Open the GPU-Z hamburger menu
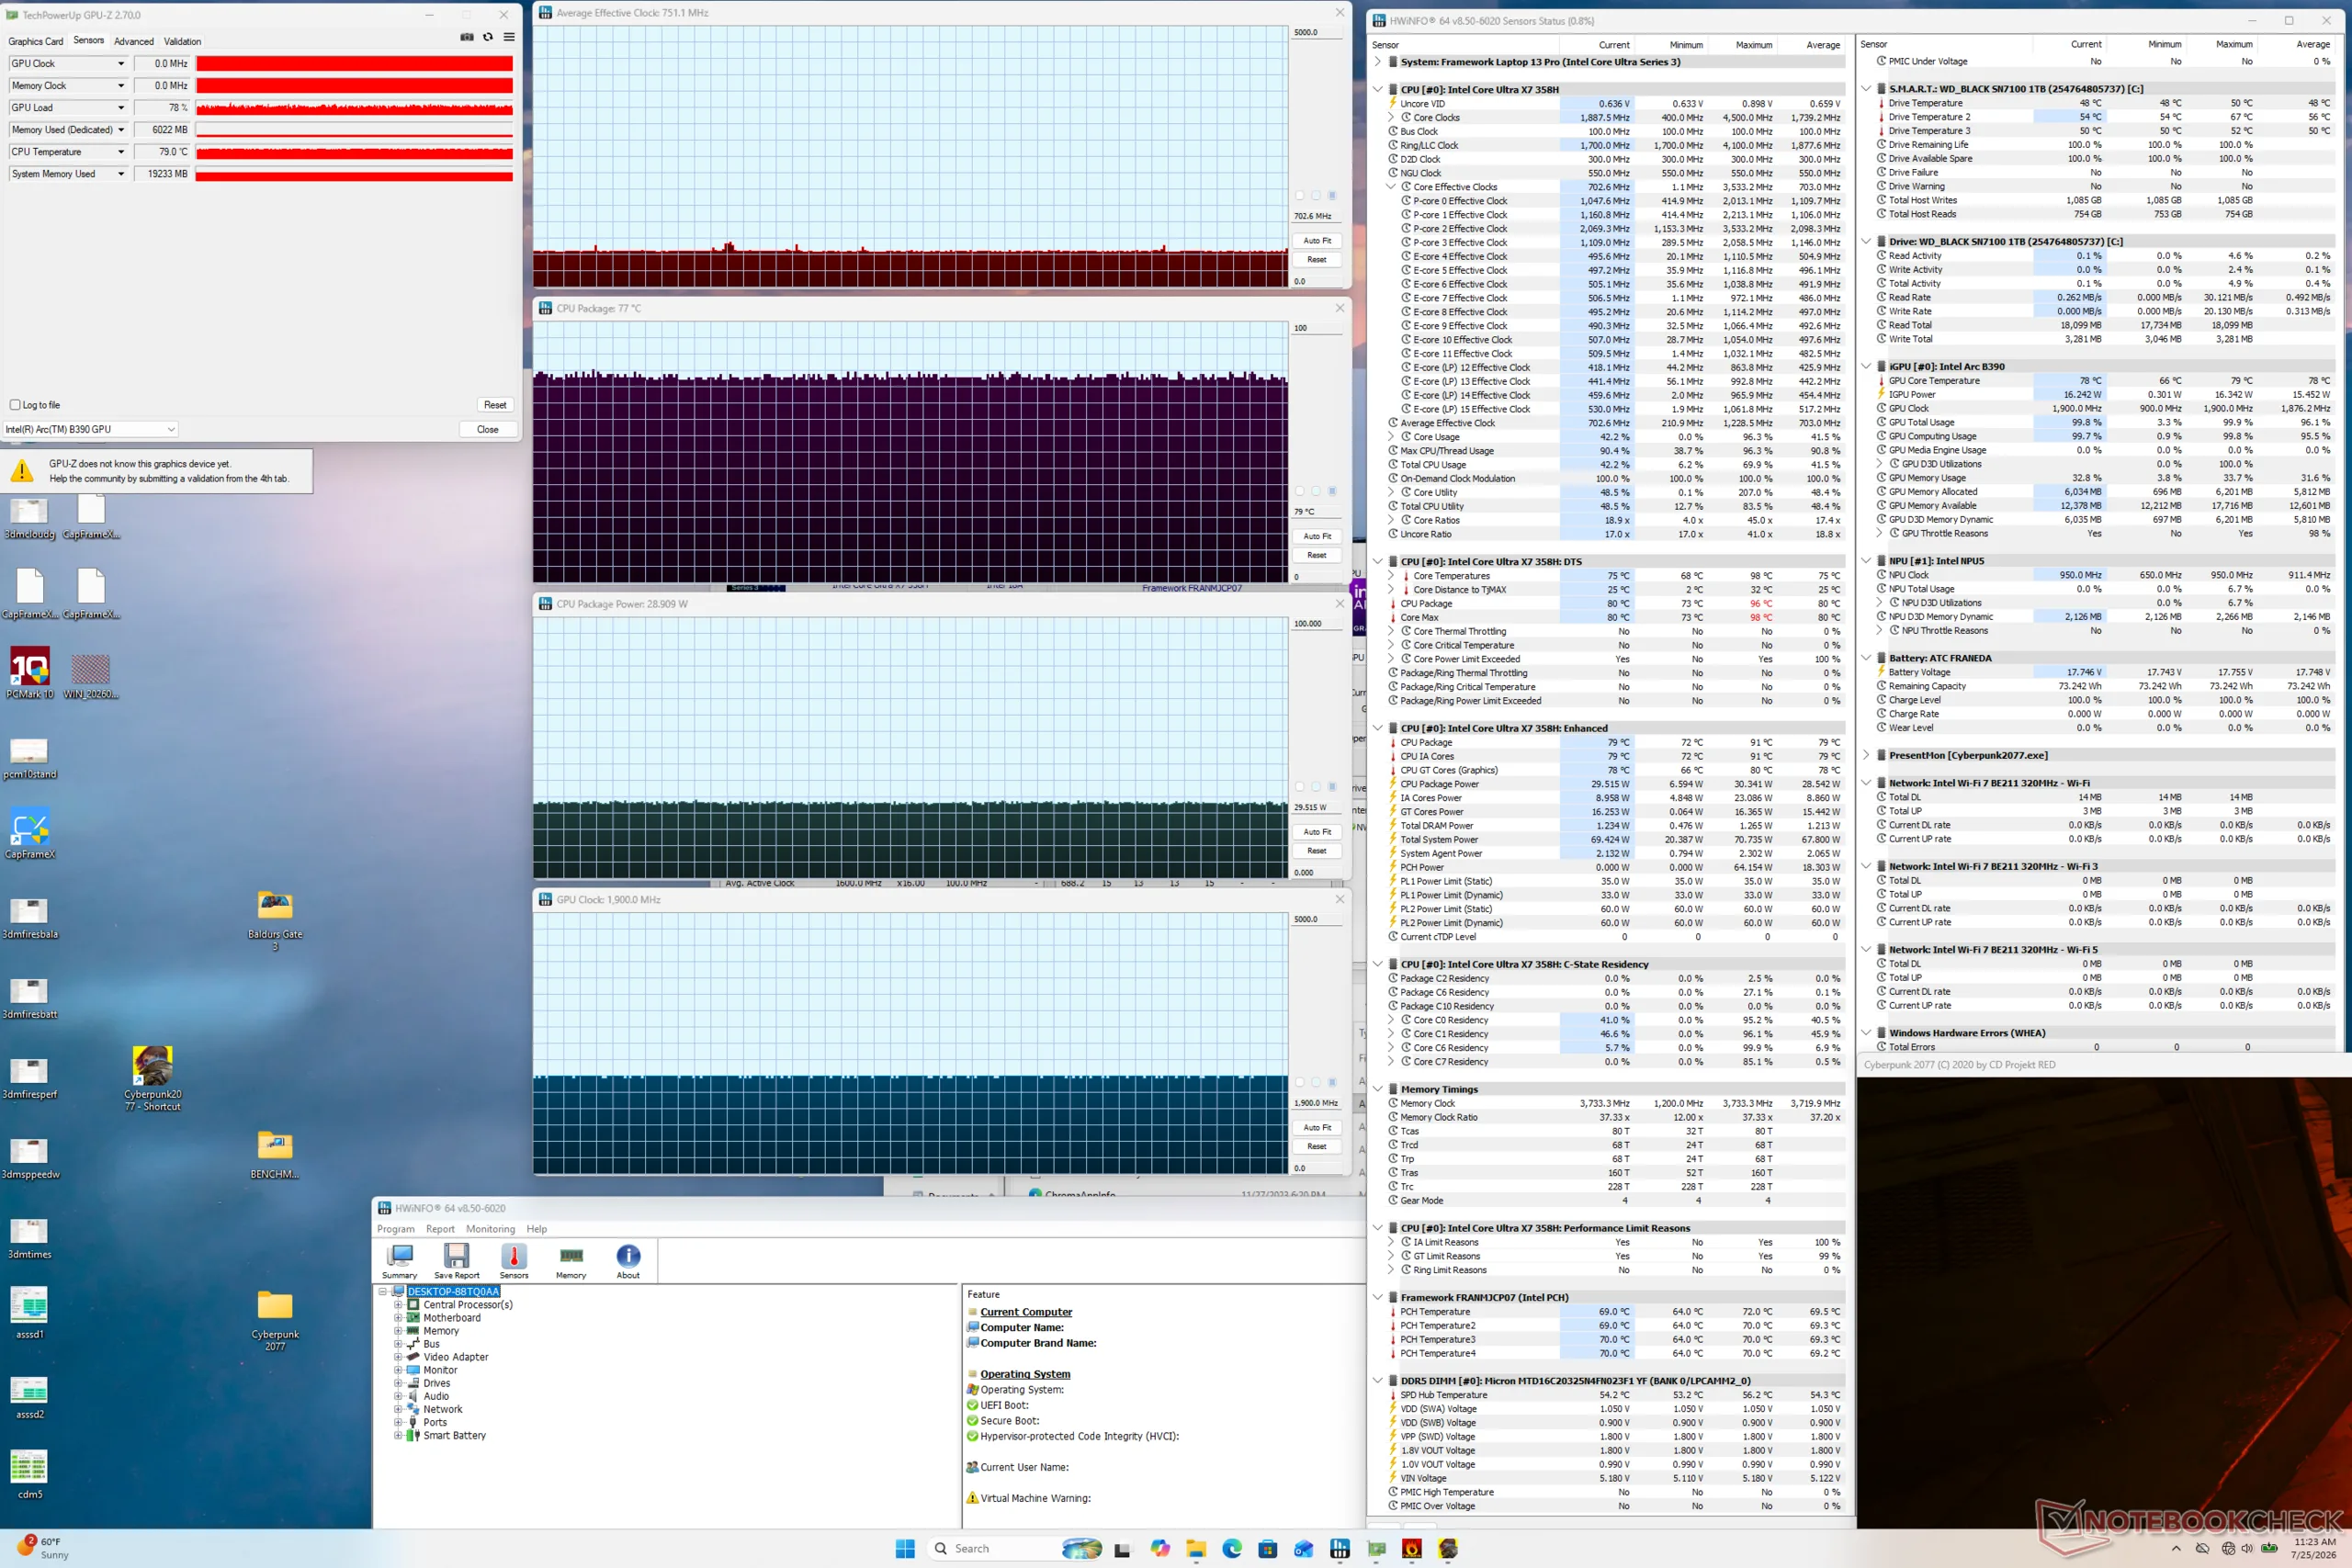This screenshot has width=2352, height=1568. coord(509,38)
